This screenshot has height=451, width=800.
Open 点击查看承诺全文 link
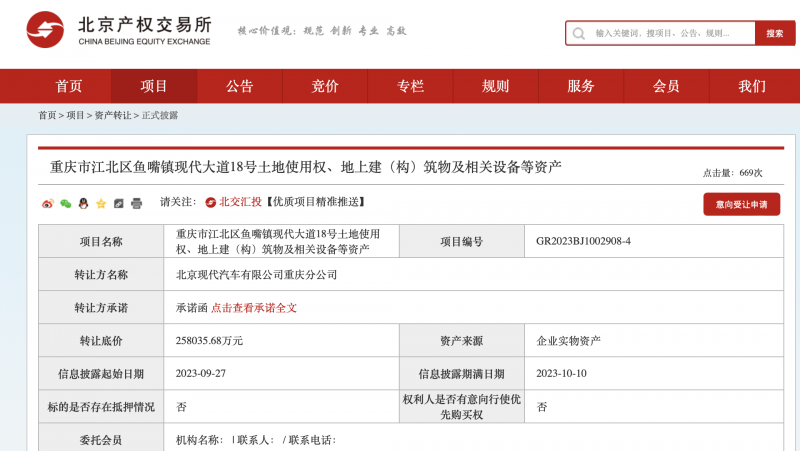pos(254,308)
